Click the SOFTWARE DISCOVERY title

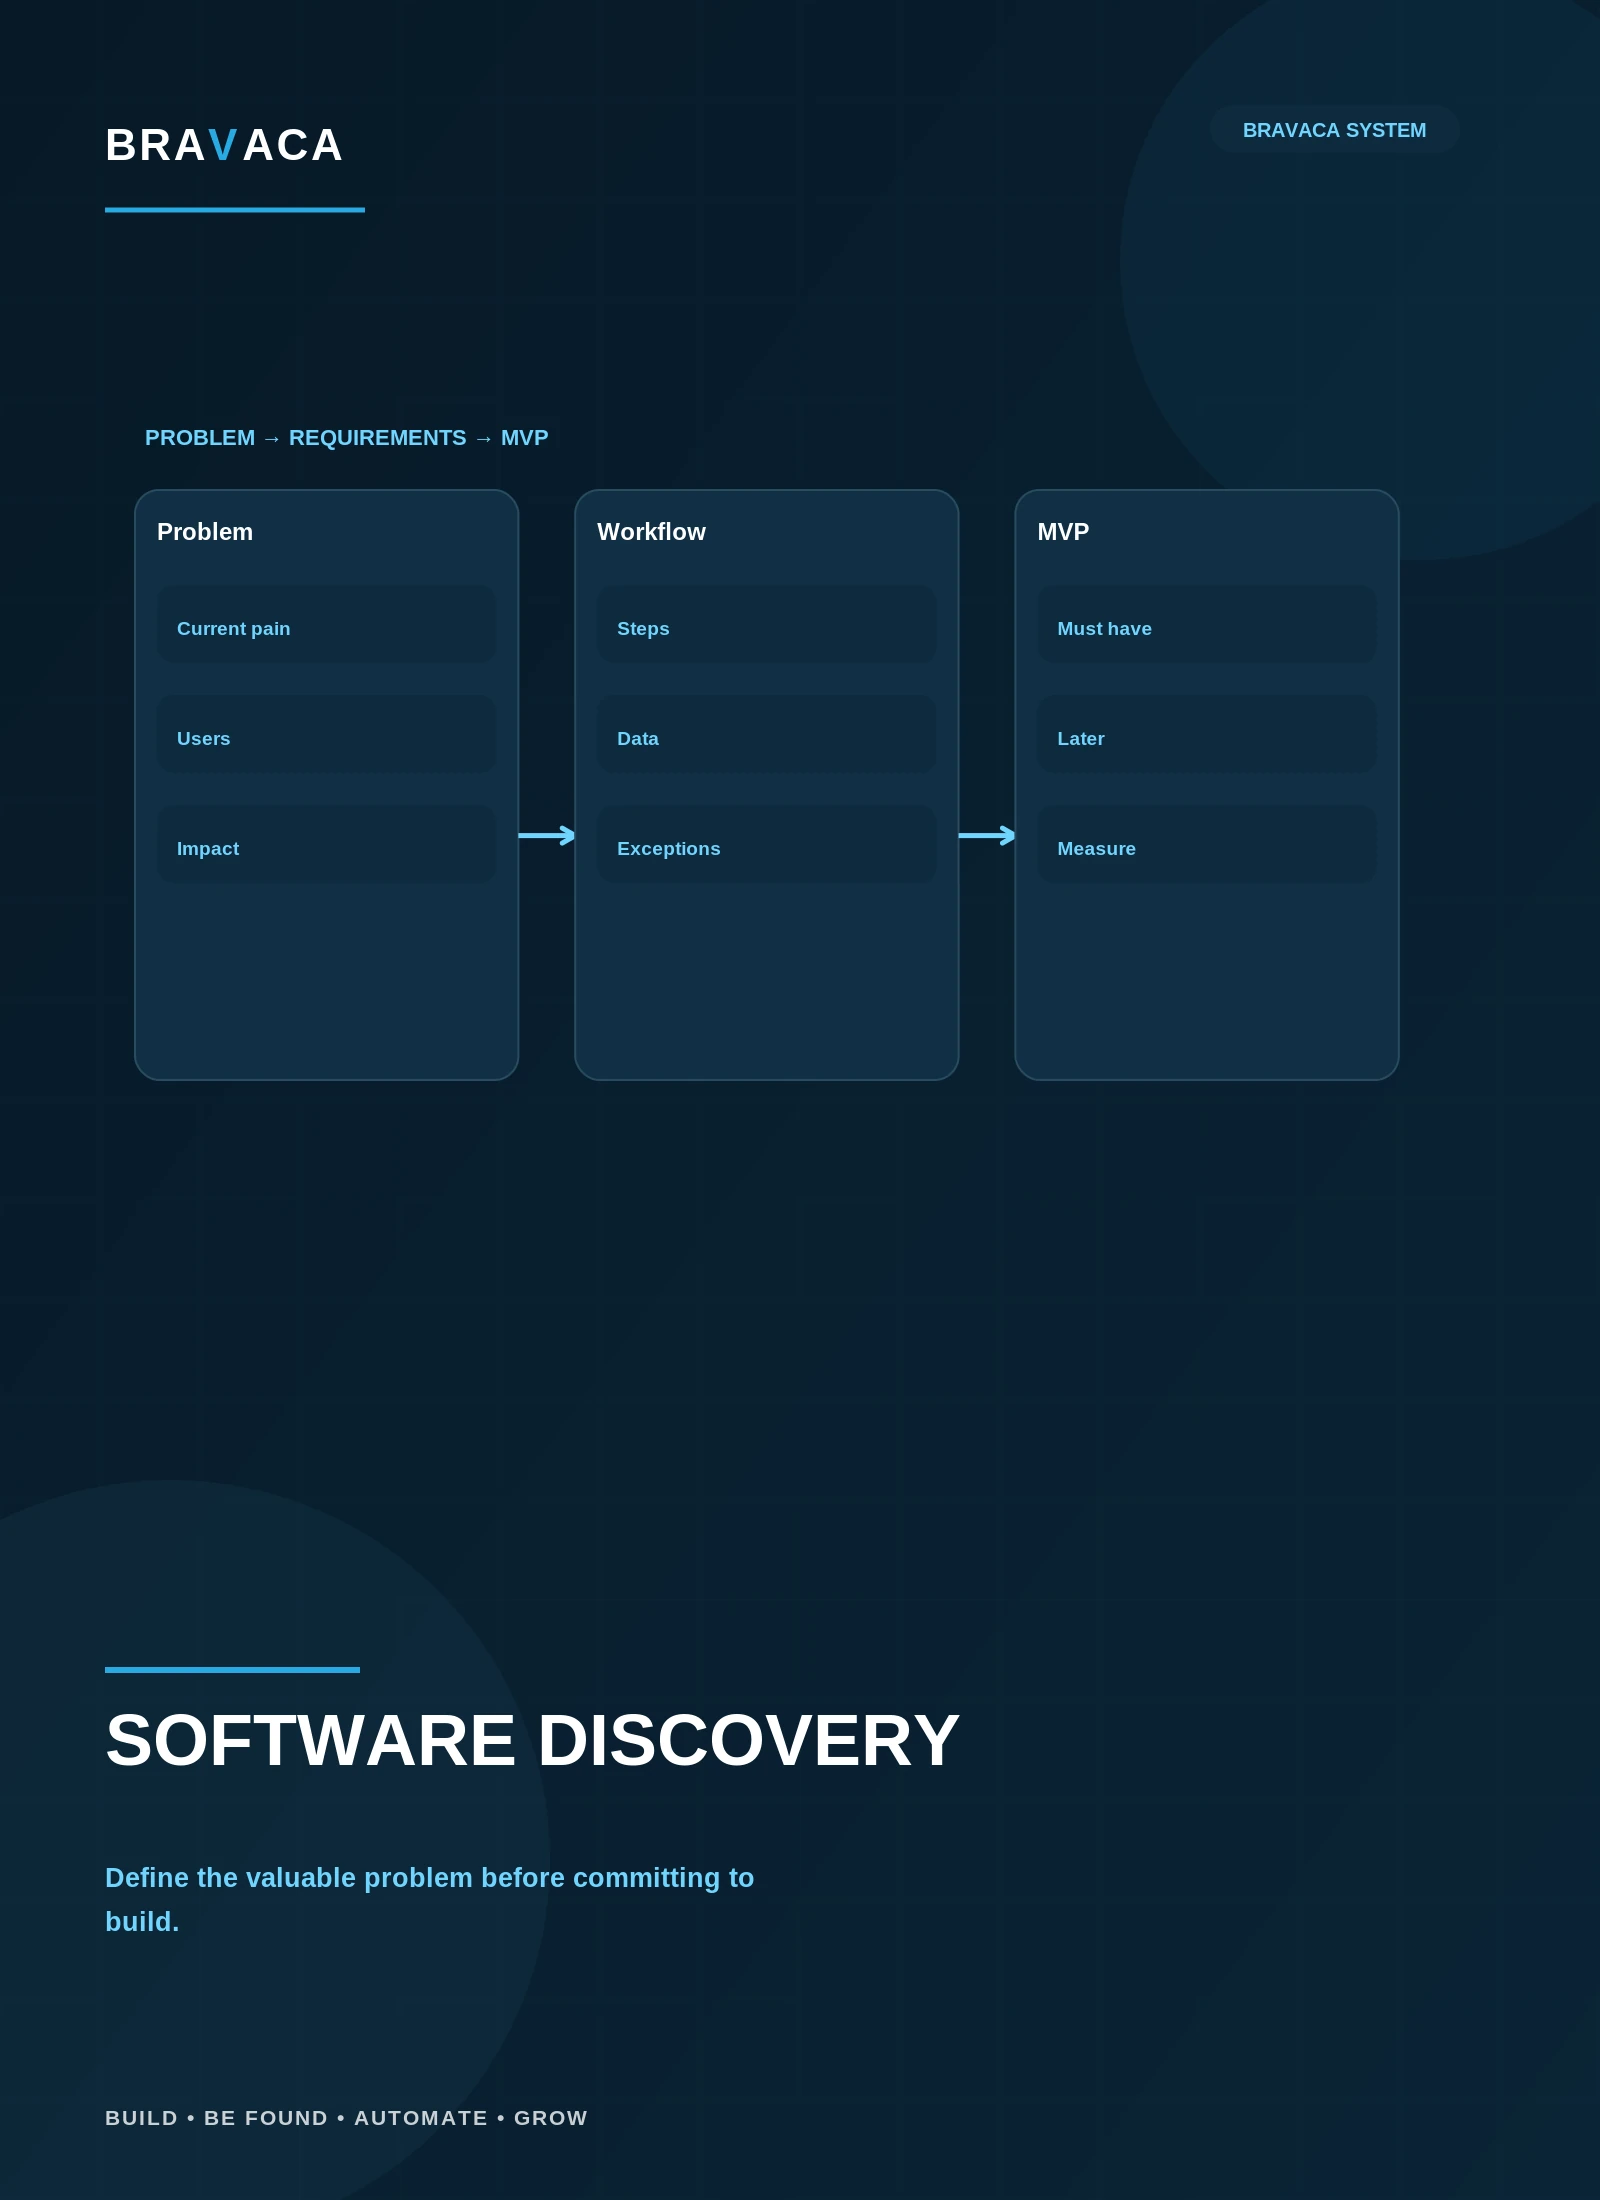[532, 1741]
